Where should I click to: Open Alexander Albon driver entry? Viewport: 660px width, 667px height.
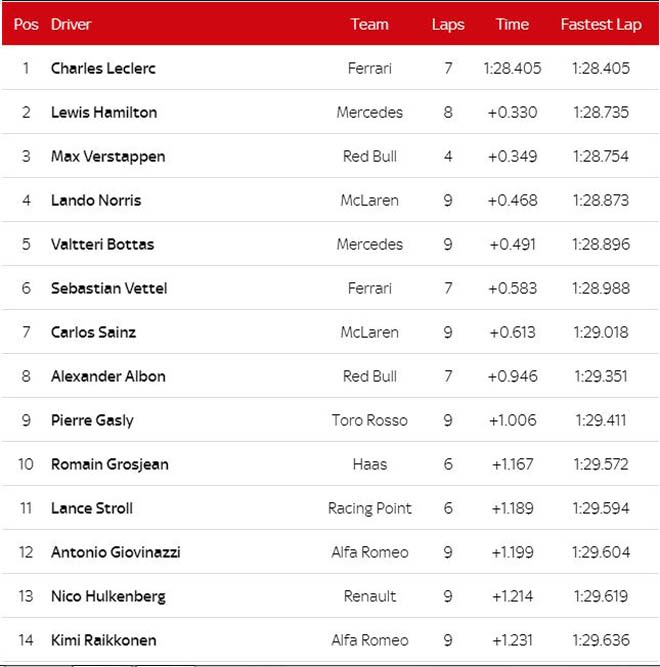tap(108, 377)
